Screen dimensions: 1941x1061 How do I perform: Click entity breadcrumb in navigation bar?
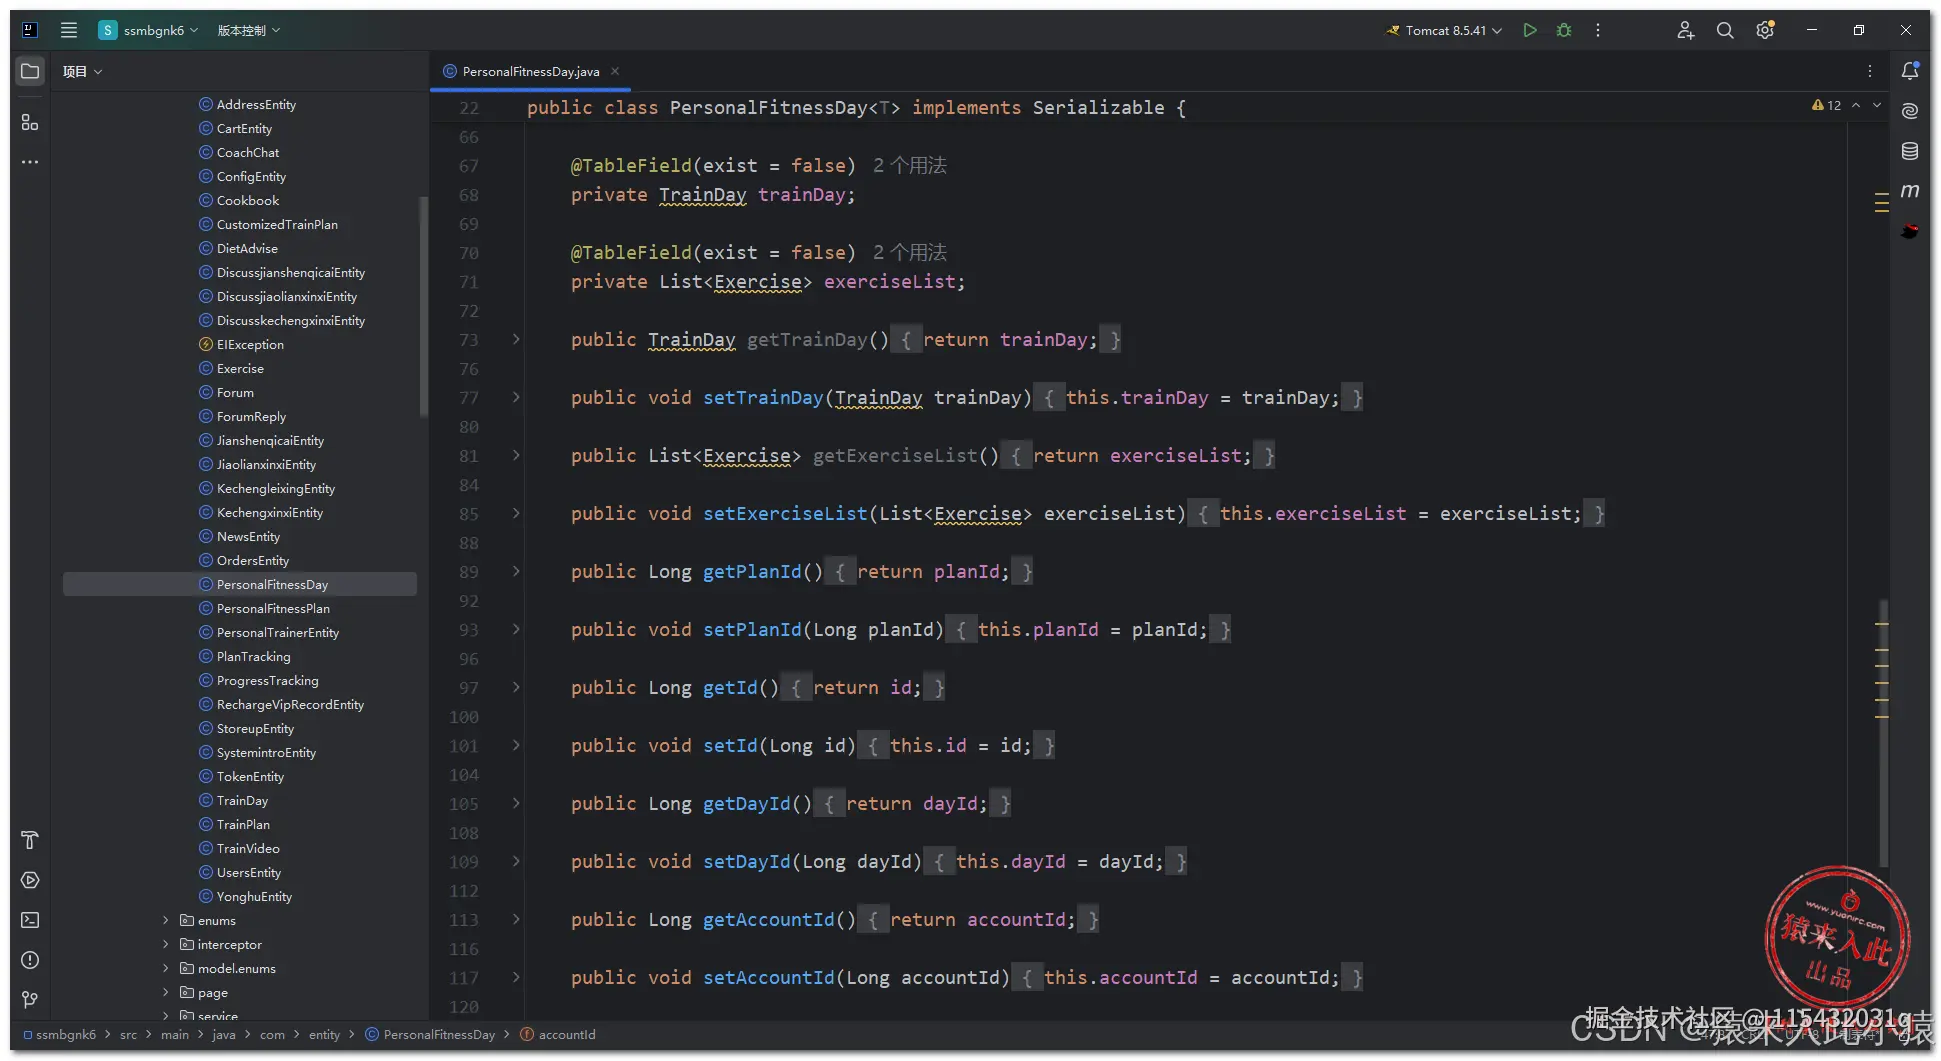324,1034
